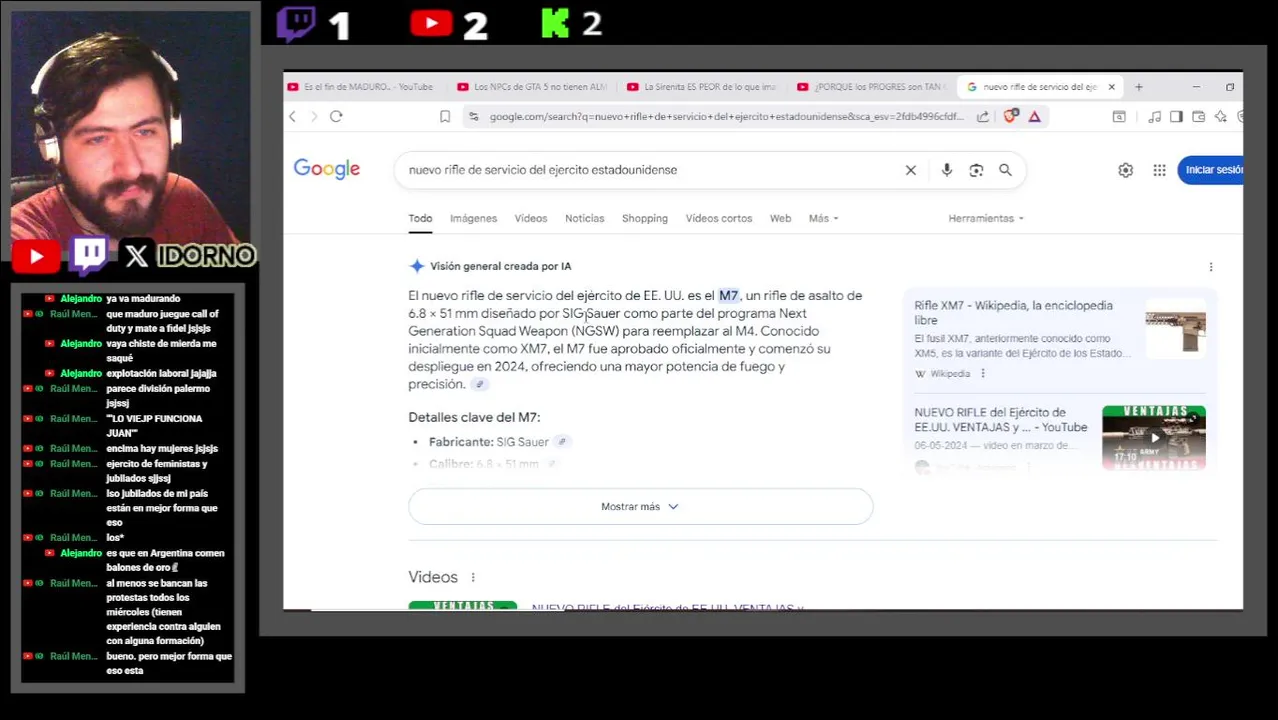Open 'NUEVO RIFLE del Ejército de EE.UU.' YouTube source
Image resolution: width=1278 pixels, height=720 pixels.
[1000, 420]
